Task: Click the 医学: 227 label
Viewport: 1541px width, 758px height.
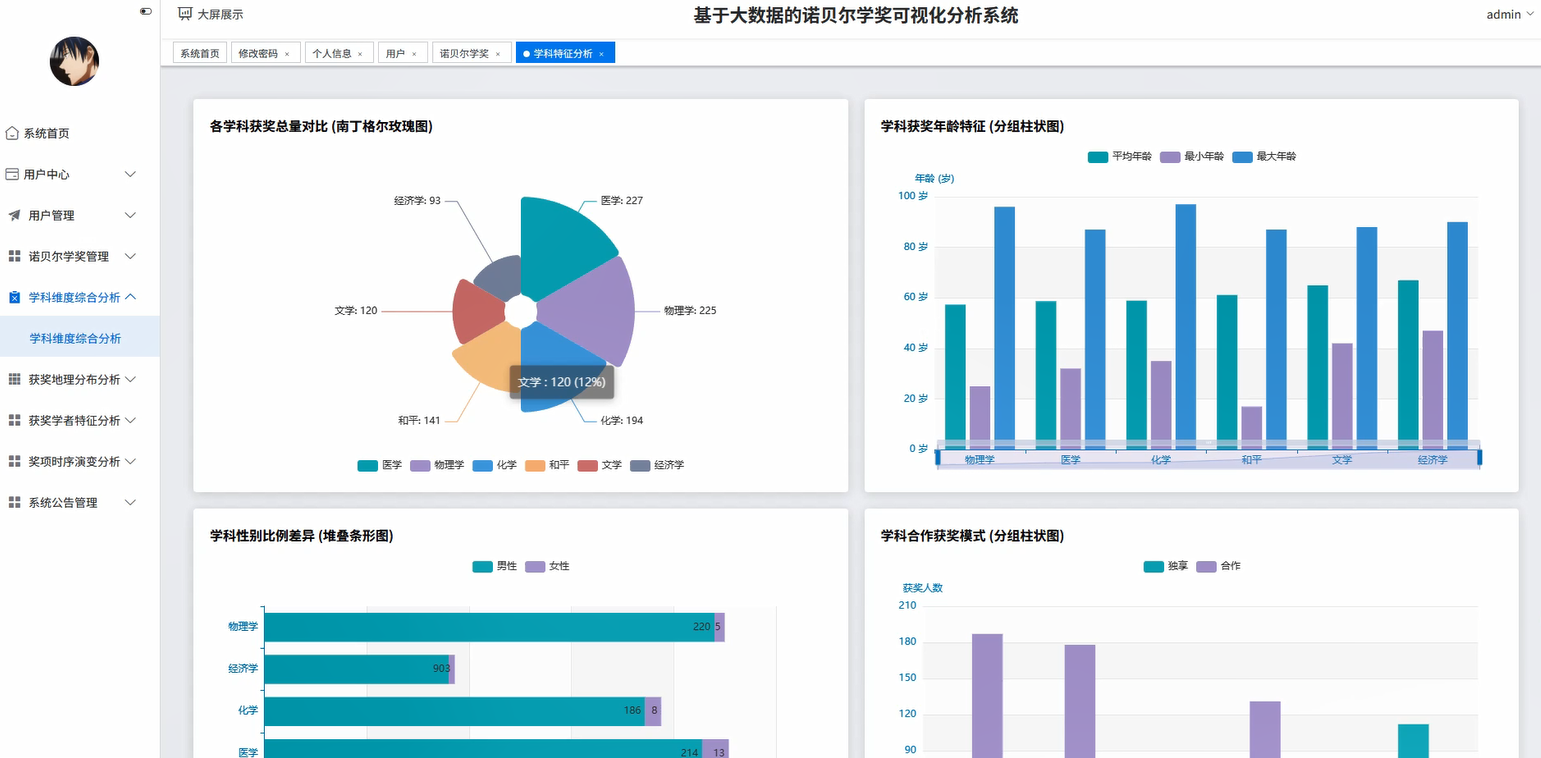Action: pos(622,200)
